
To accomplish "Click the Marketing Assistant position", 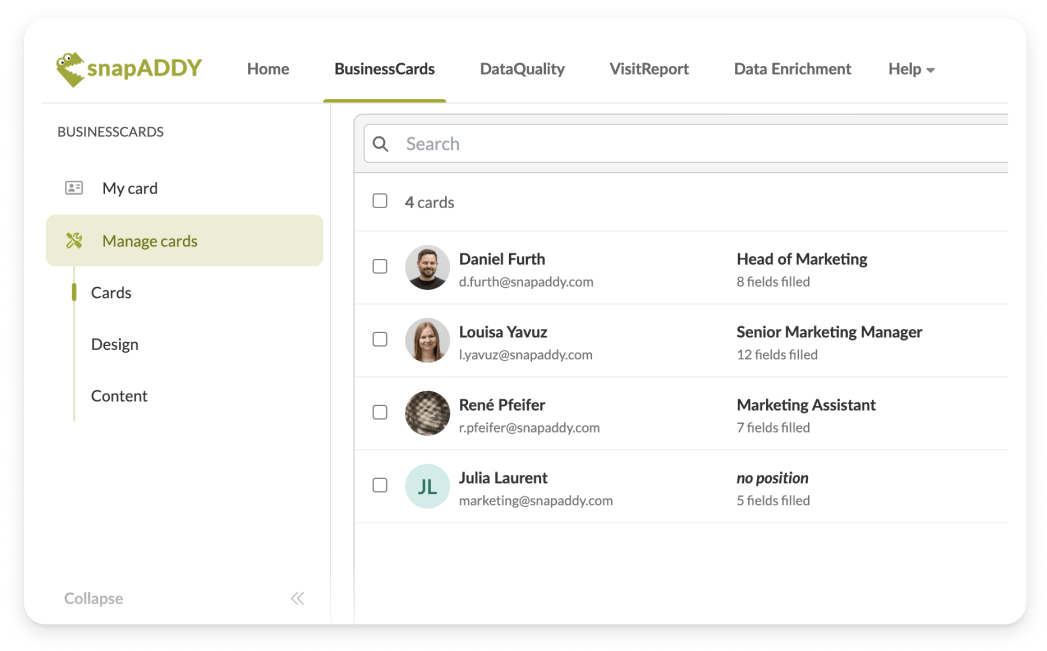I will click(806, 405).
